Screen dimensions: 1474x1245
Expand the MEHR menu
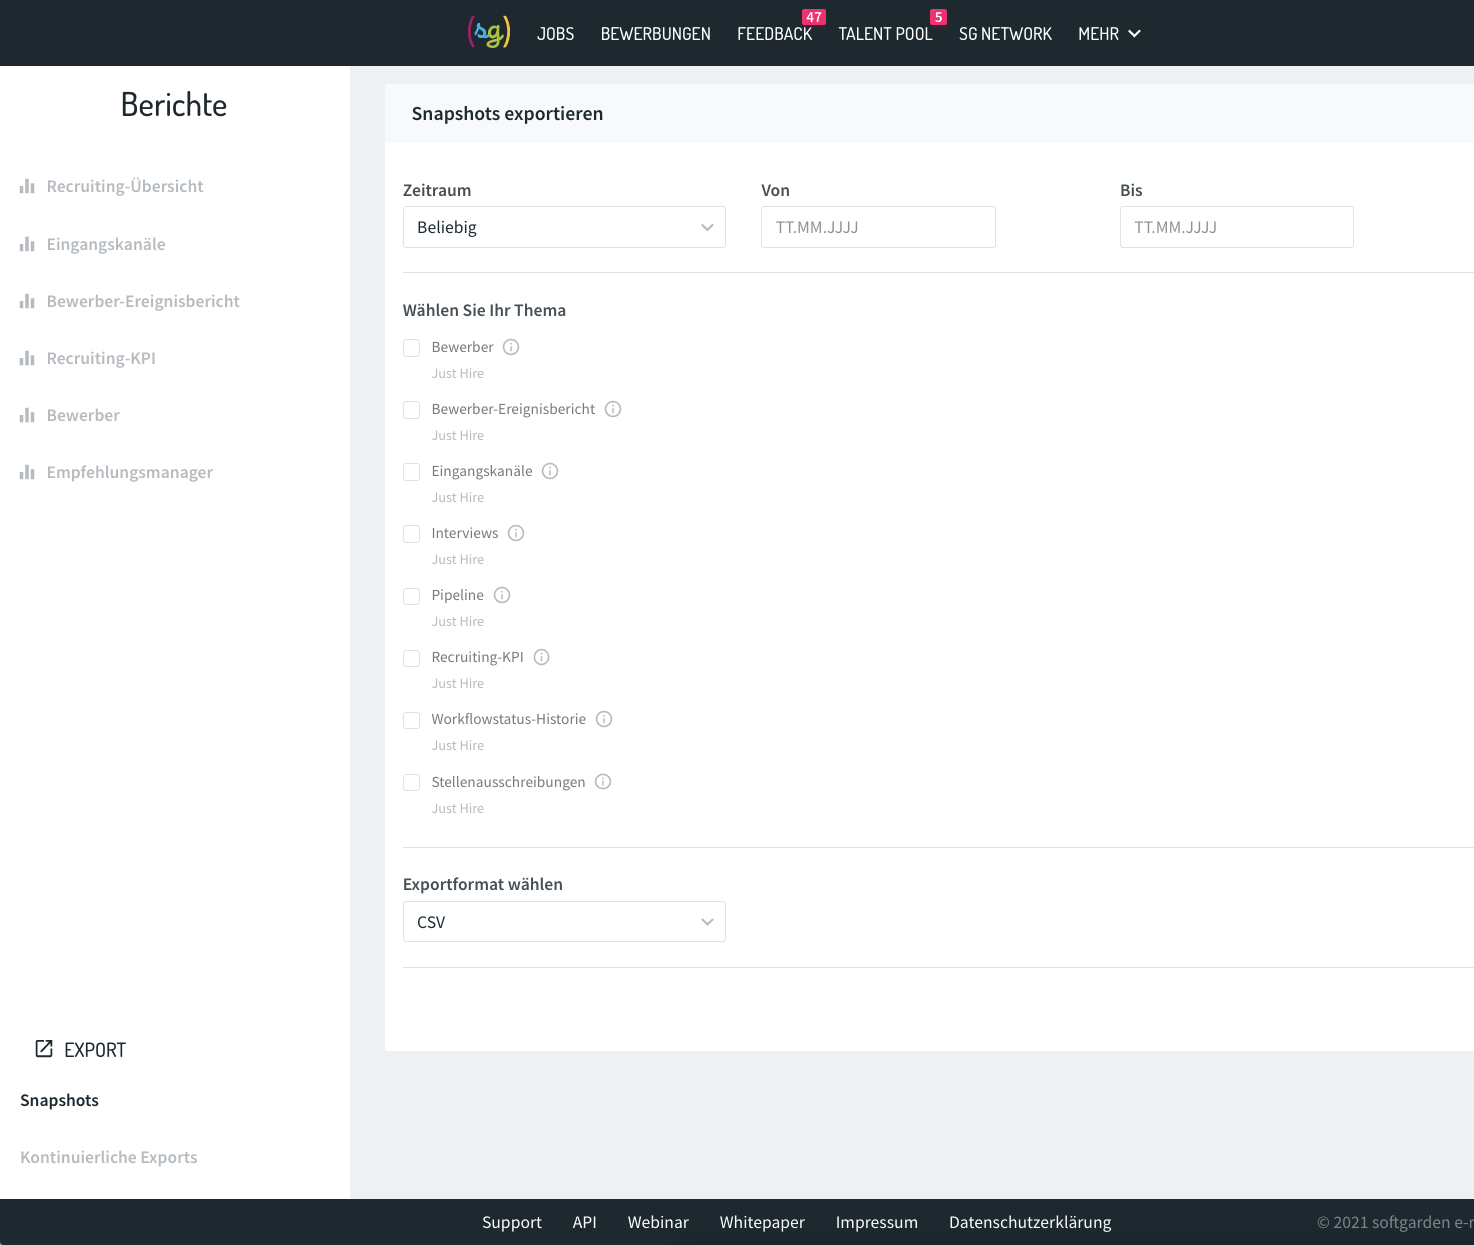point(1109,34)
